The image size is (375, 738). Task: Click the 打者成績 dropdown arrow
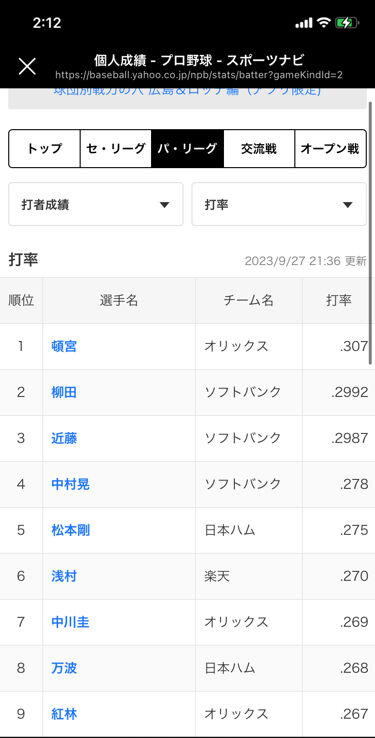point(164,205)
